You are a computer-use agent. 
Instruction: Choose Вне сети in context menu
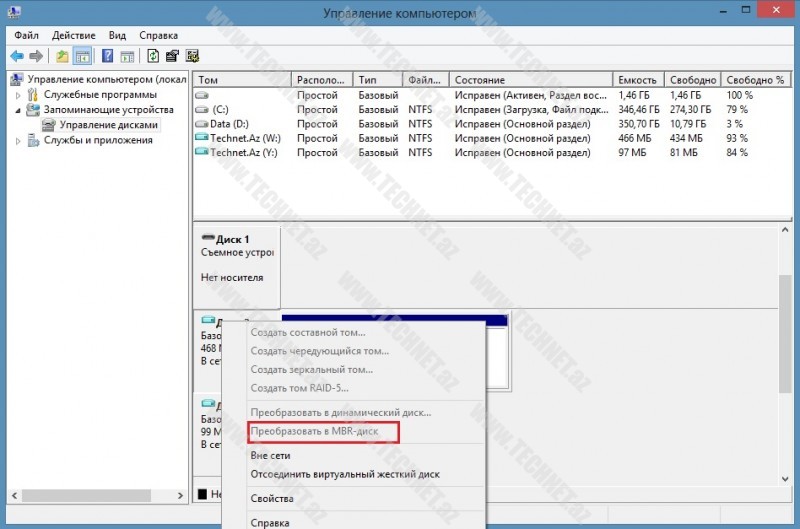pyautogui.click(x=269, y=455)
